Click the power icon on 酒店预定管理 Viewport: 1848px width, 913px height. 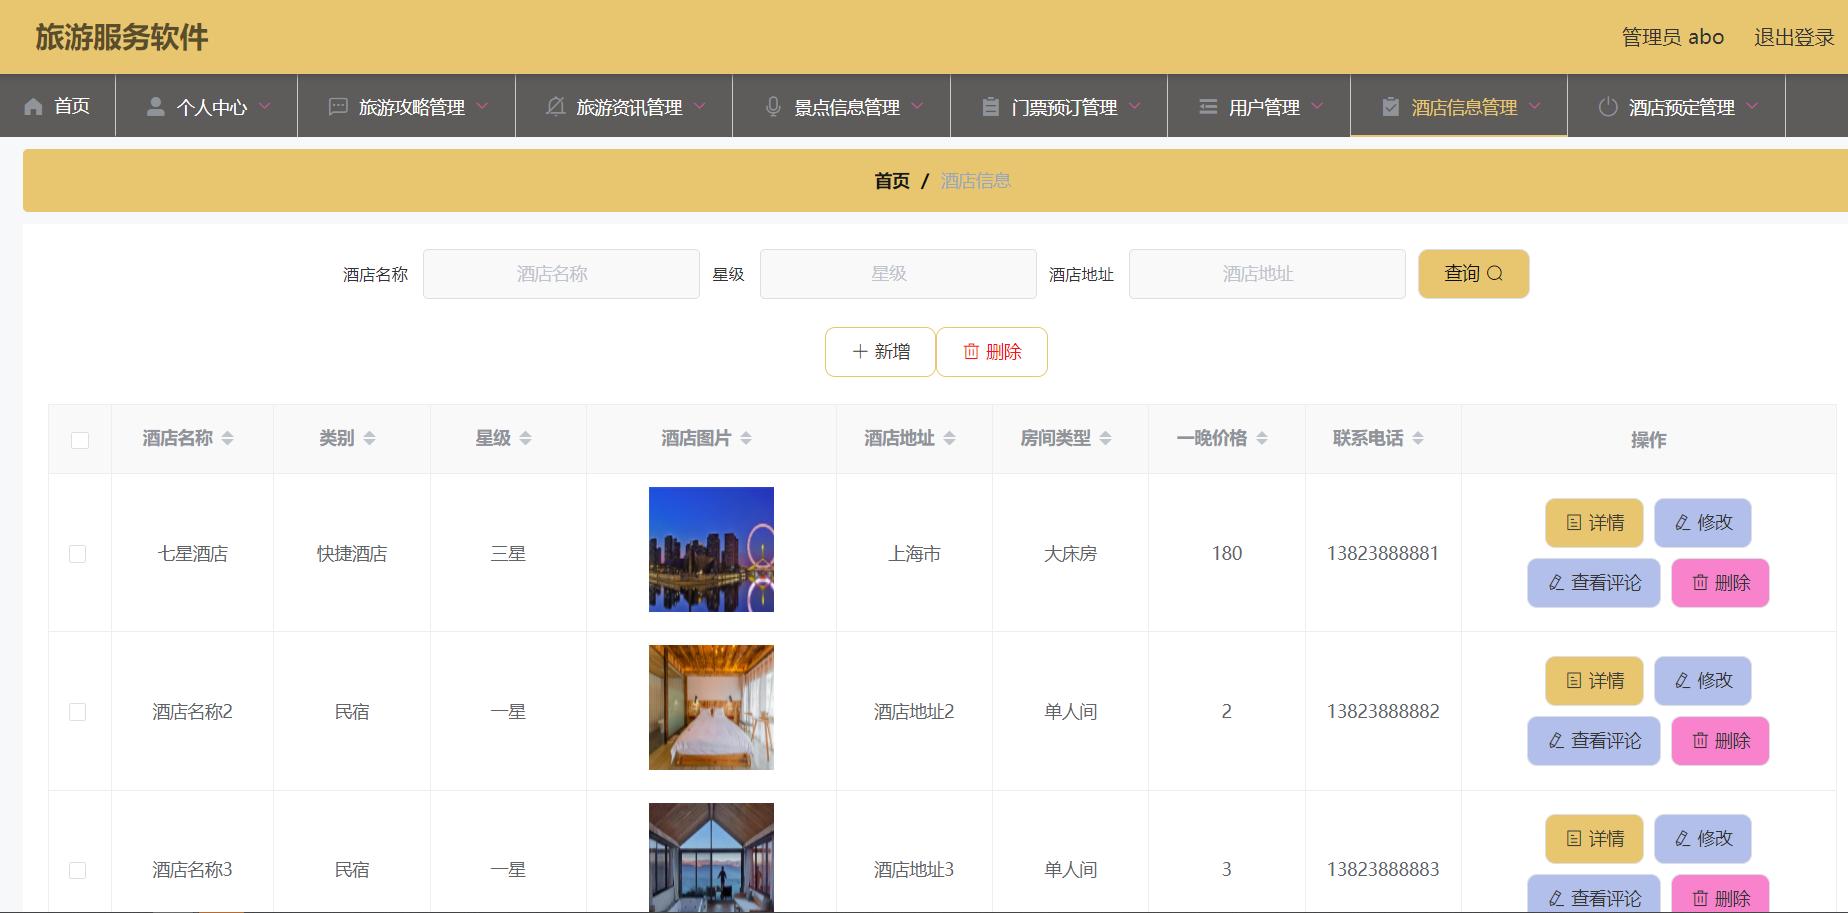[x=1609, y=105]
